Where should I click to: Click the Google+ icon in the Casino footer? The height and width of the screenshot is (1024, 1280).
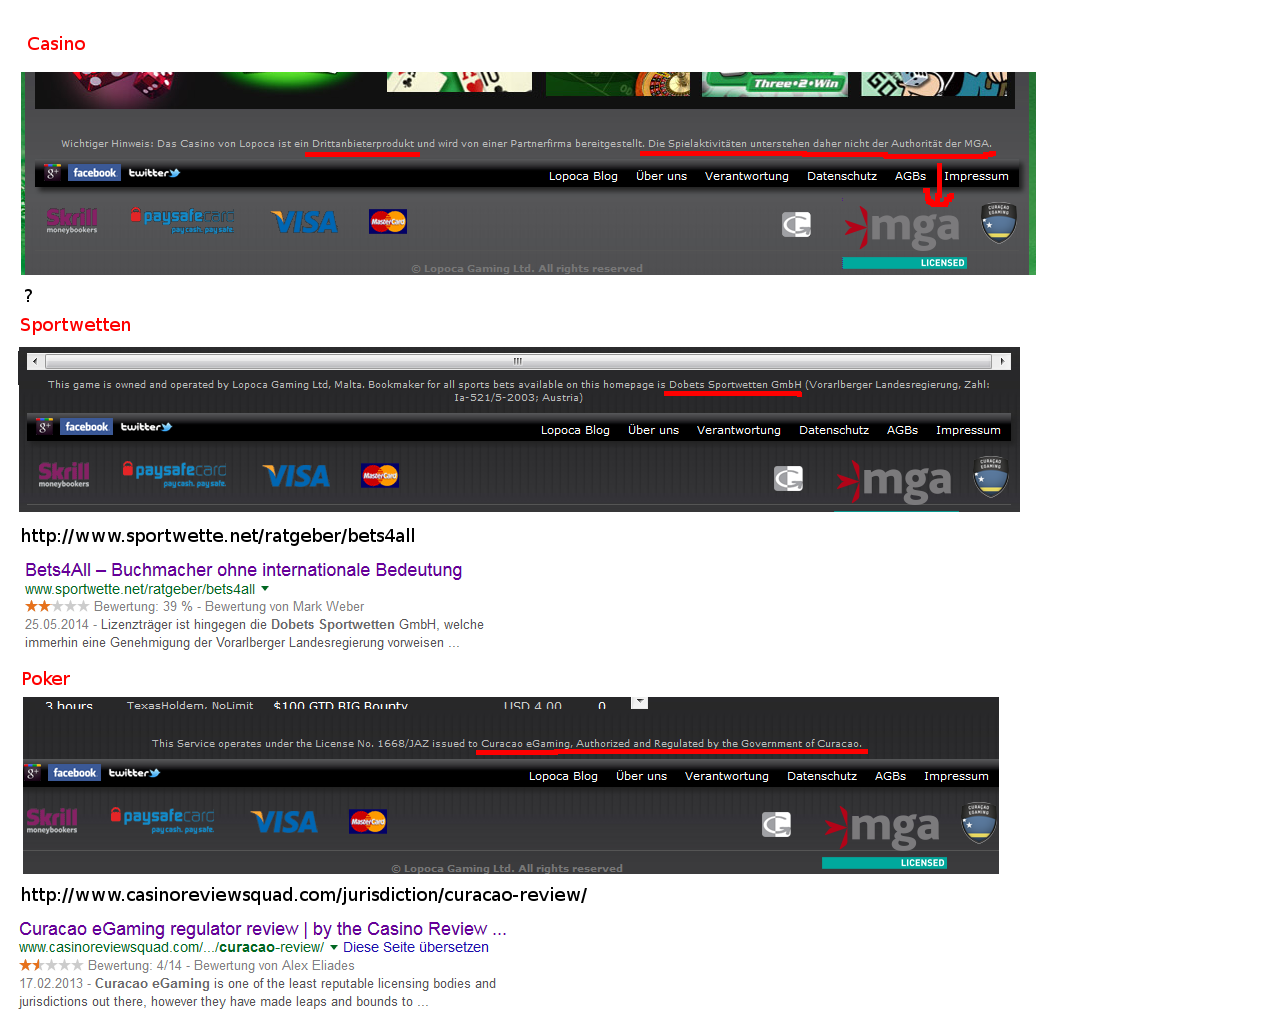pos(53,173)
